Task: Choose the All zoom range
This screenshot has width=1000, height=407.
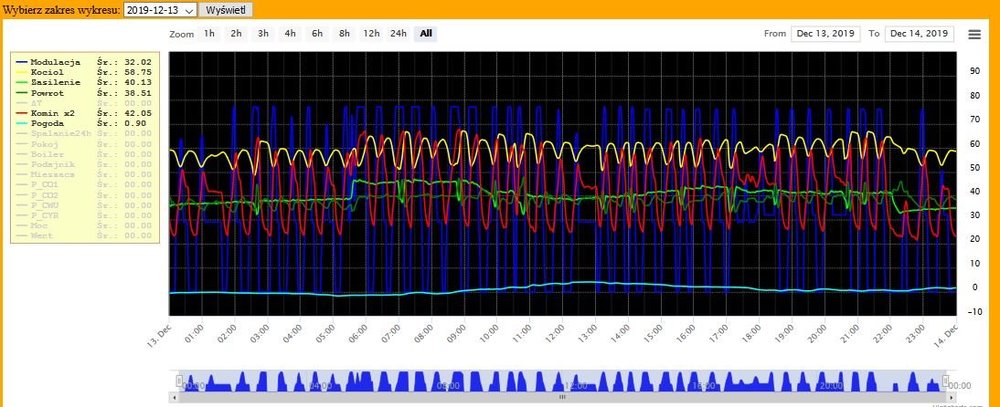Action: point(426,34)
